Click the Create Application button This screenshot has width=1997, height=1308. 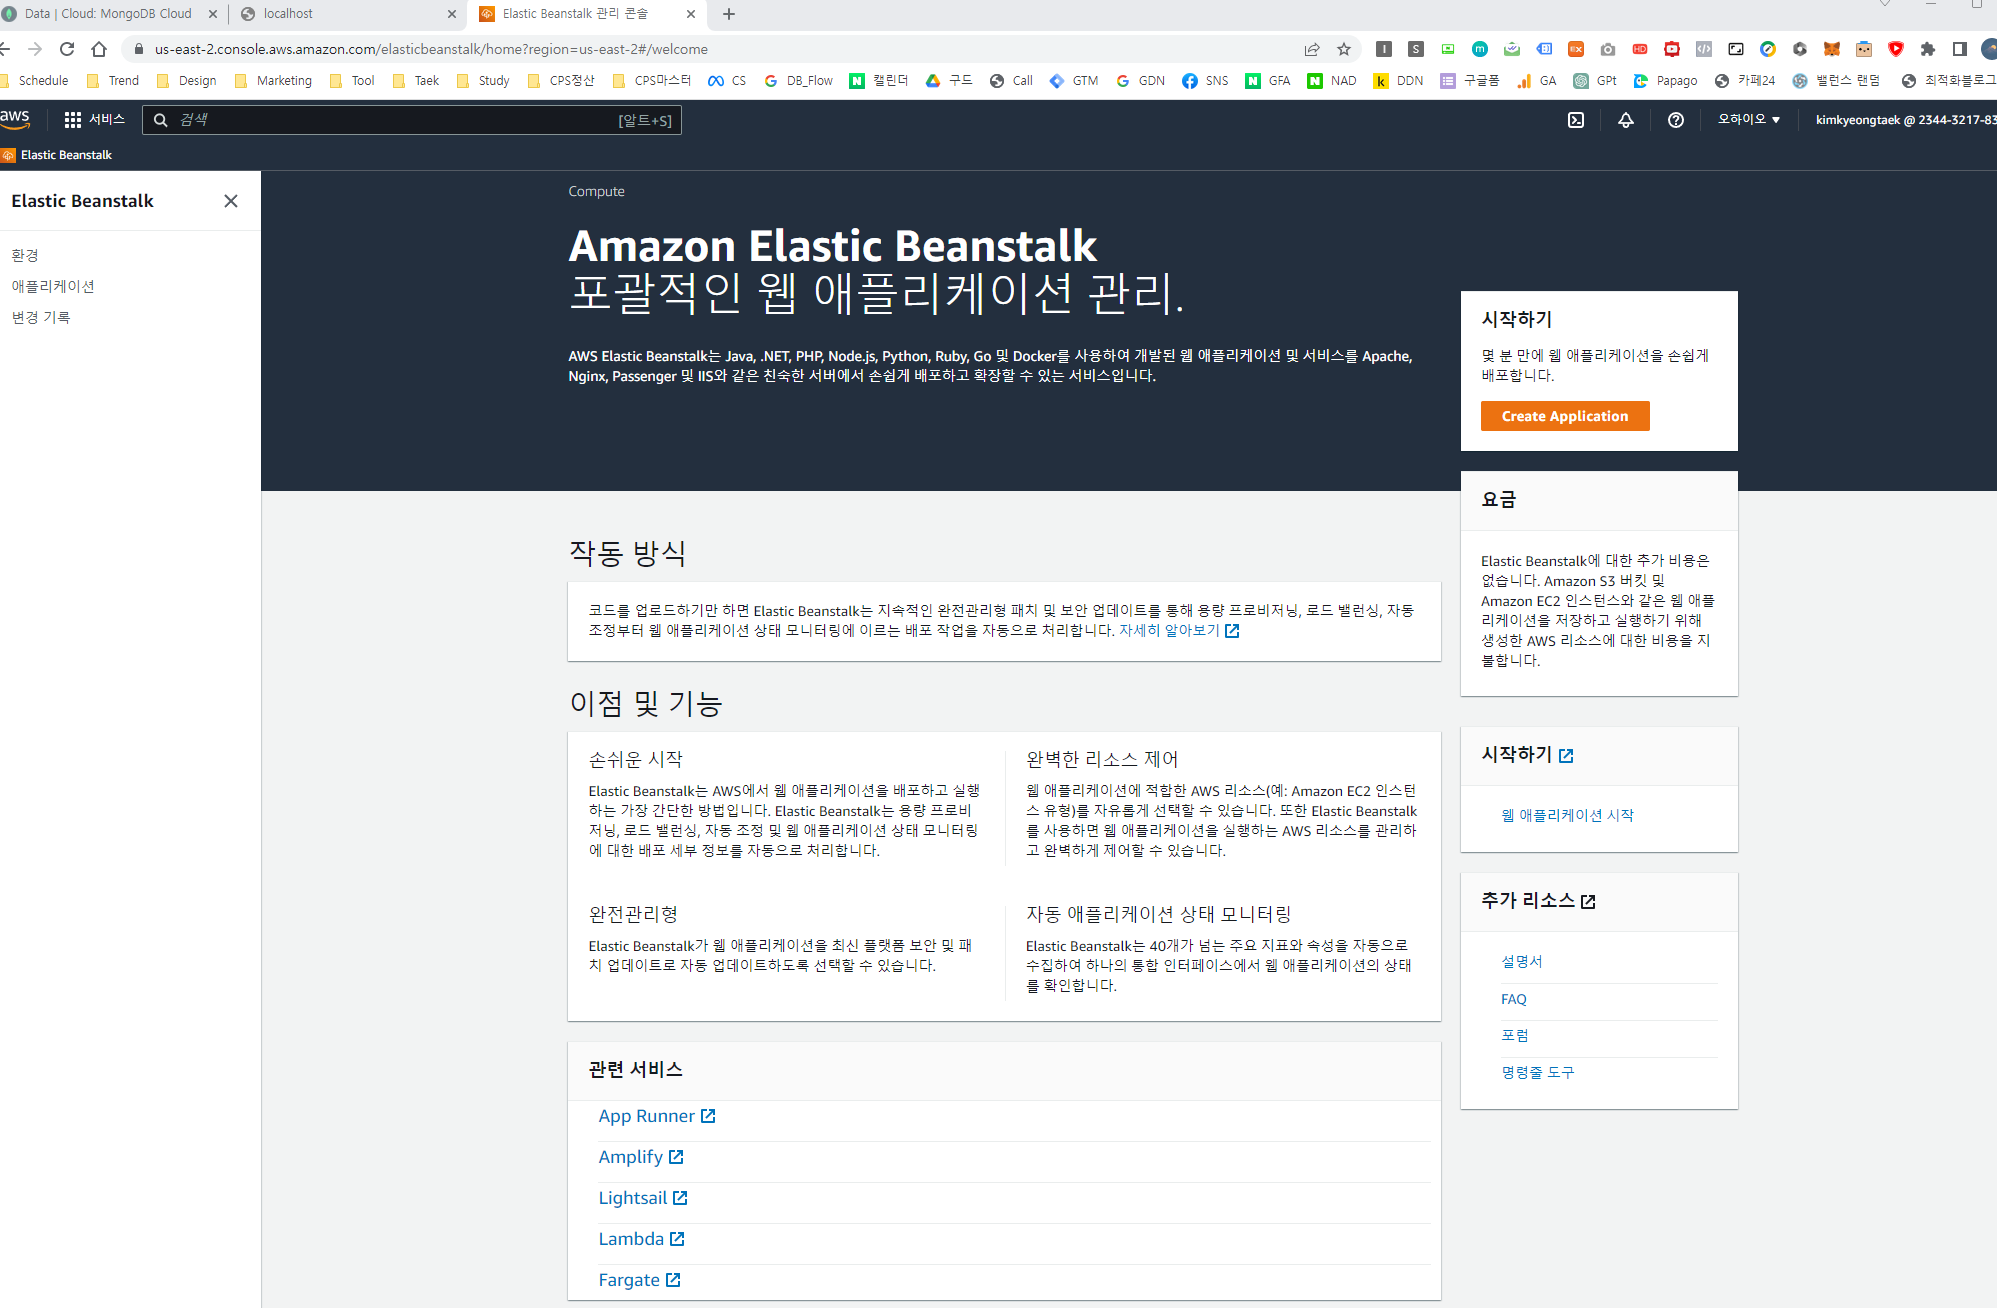point(1565,416)
